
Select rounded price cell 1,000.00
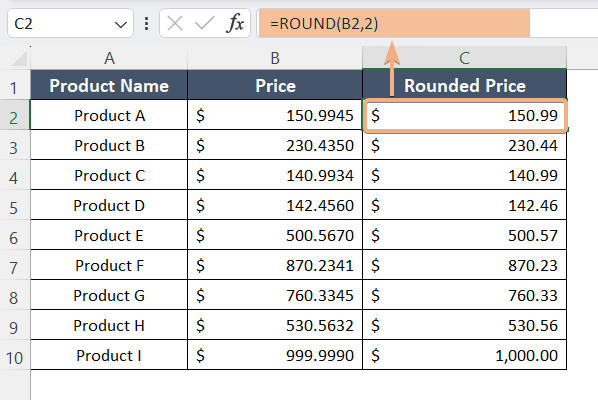click(465, 355)
